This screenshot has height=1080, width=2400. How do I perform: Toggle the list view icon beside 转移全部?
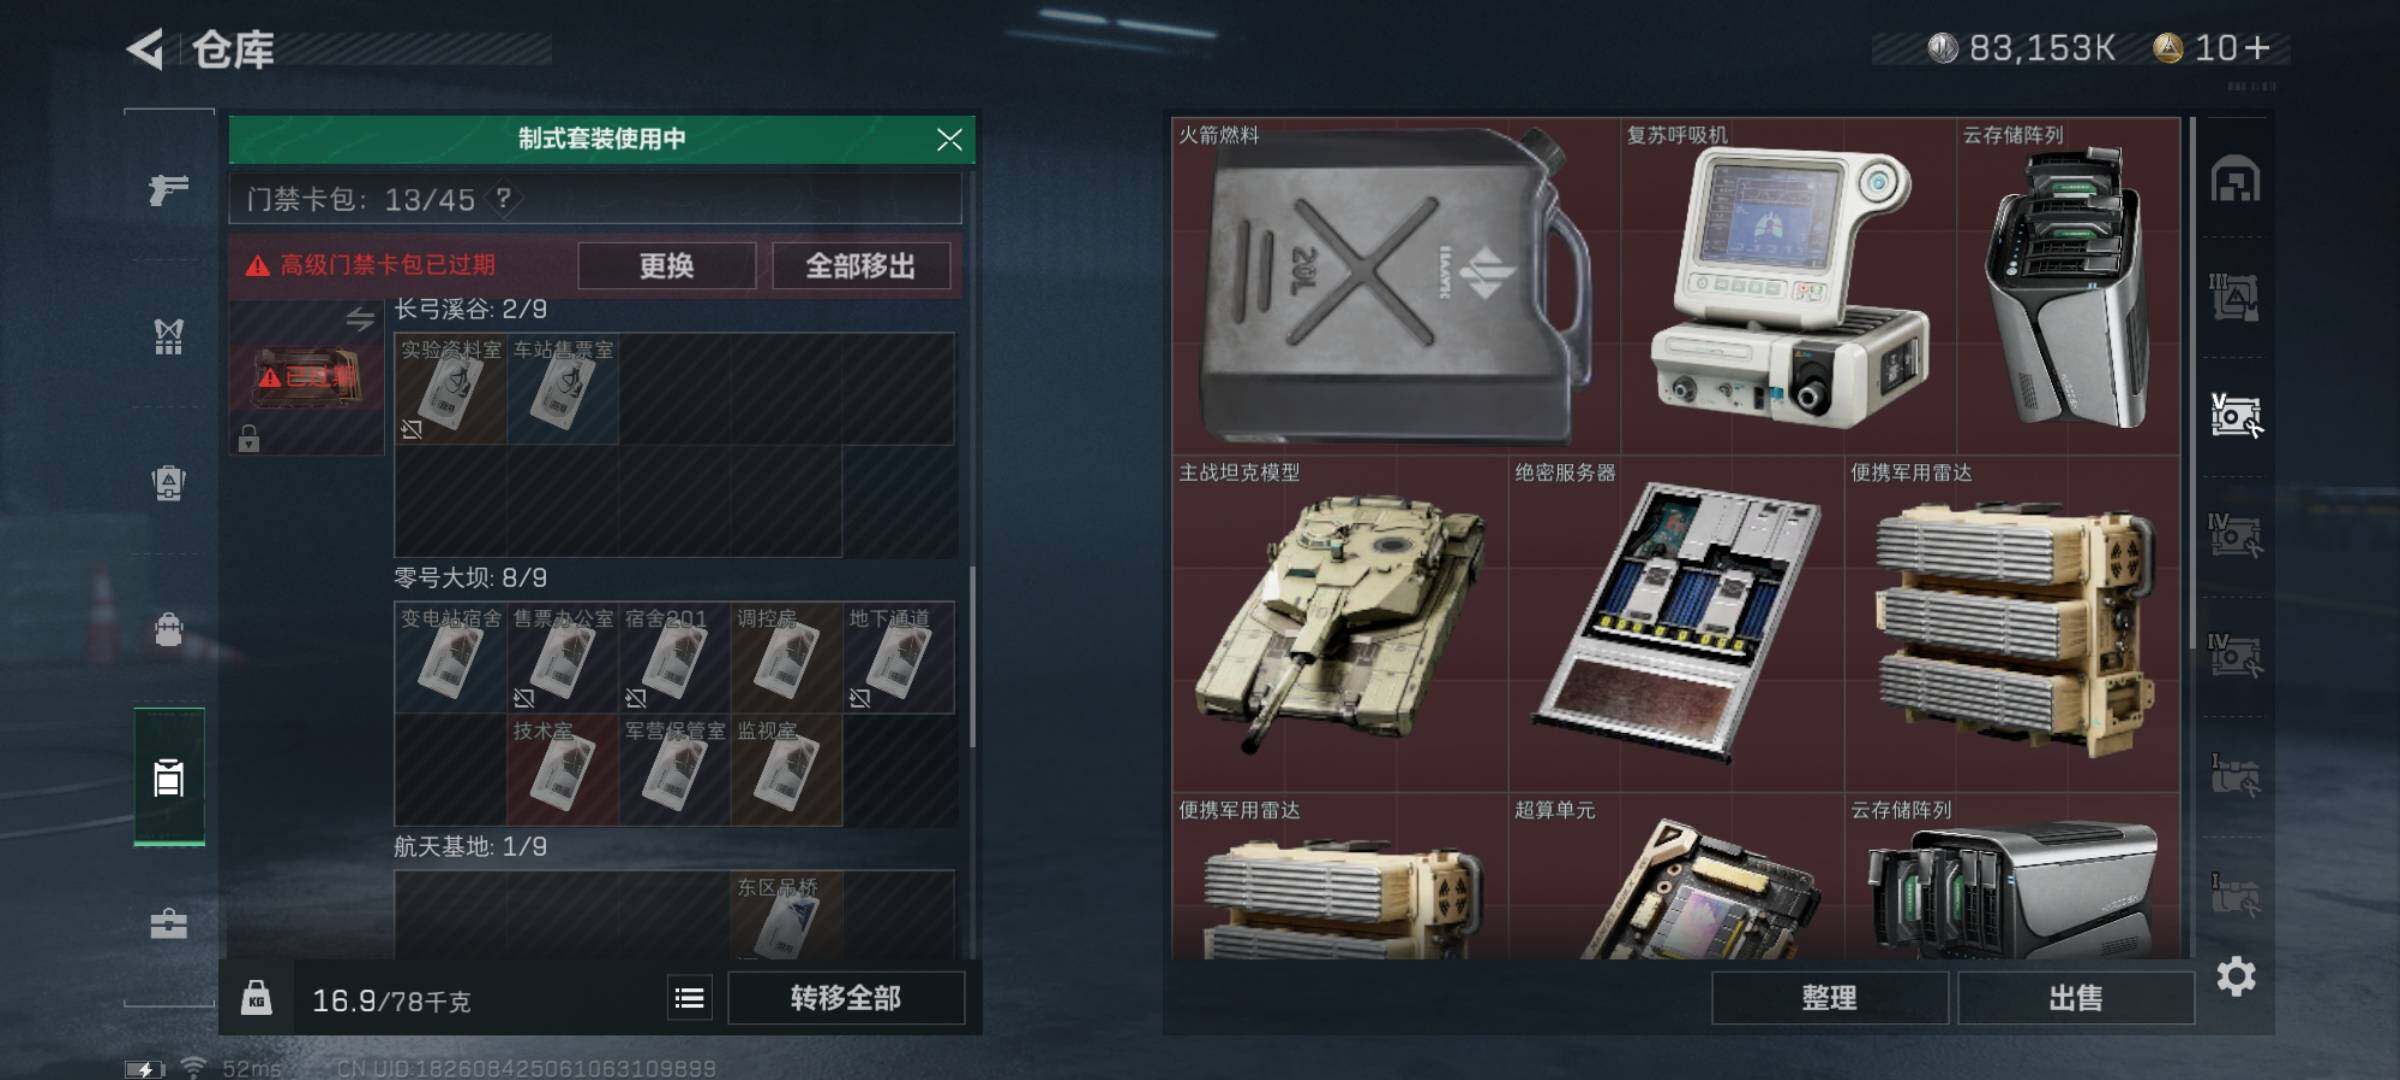pyautogui.click(x=689, y=998)
